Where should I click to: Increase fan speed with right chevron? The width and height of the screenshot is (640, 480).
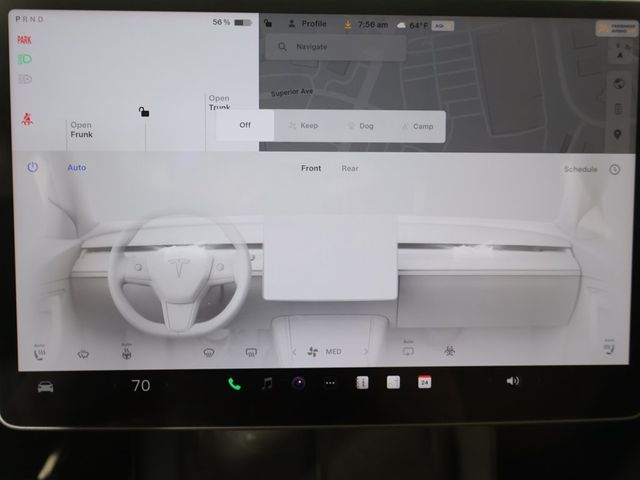click(x=365, y=351)
